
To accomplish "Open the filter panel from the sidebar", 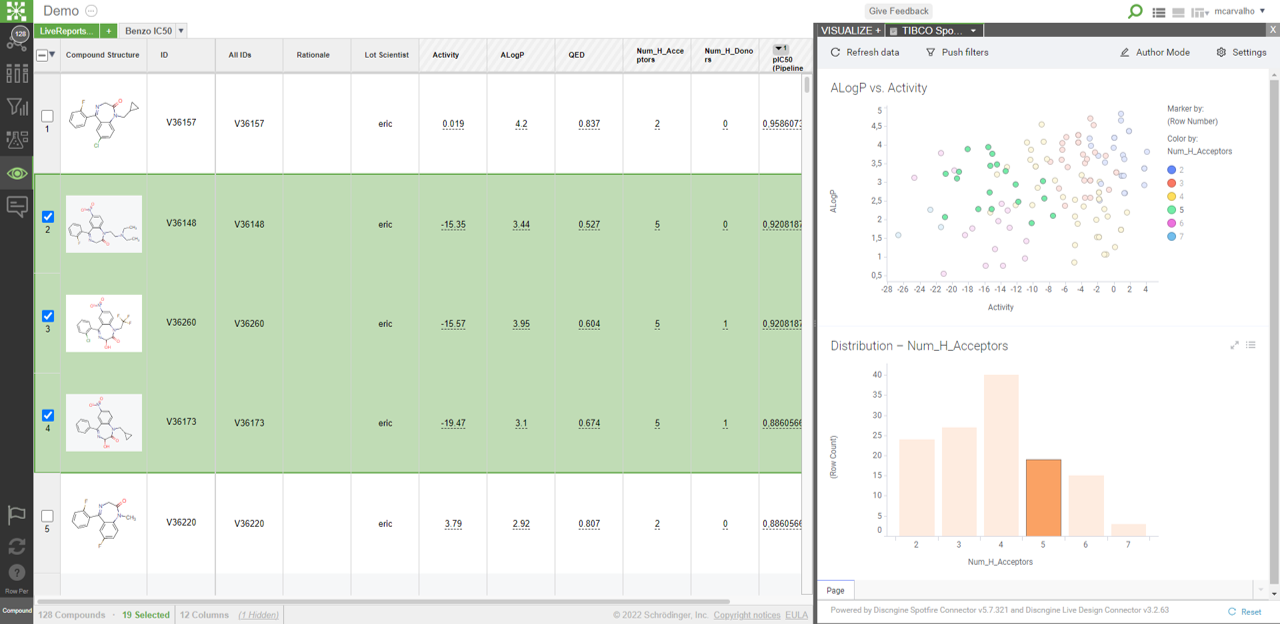I will tap(17, 107).
